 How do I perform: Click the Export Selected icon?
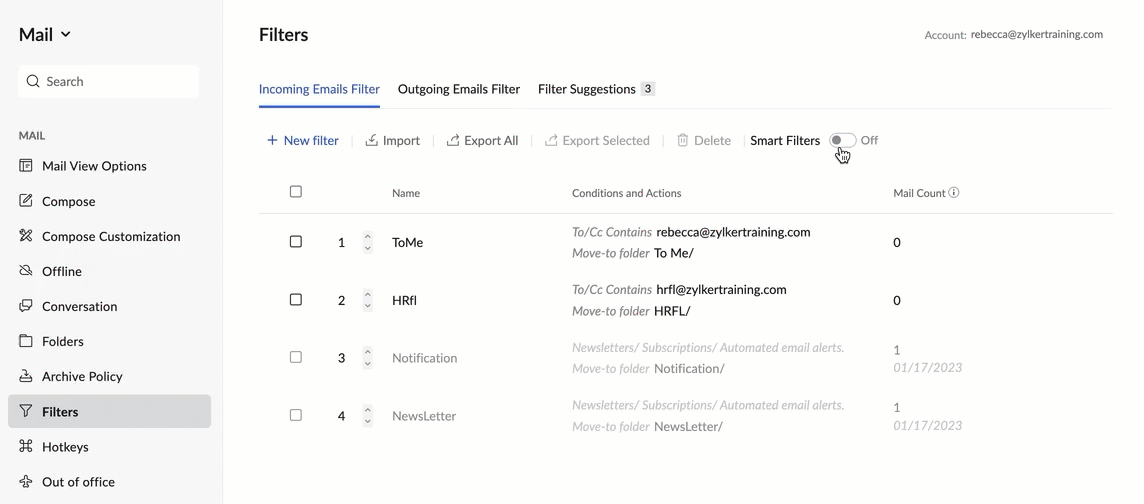pos(551,140)
